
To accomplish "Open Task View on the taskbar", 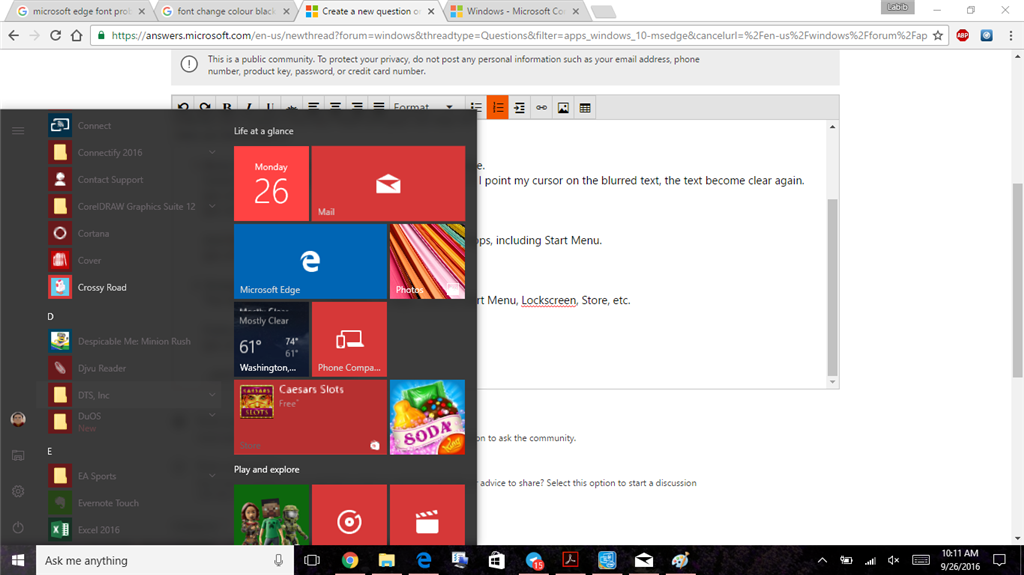I will 312,561.
